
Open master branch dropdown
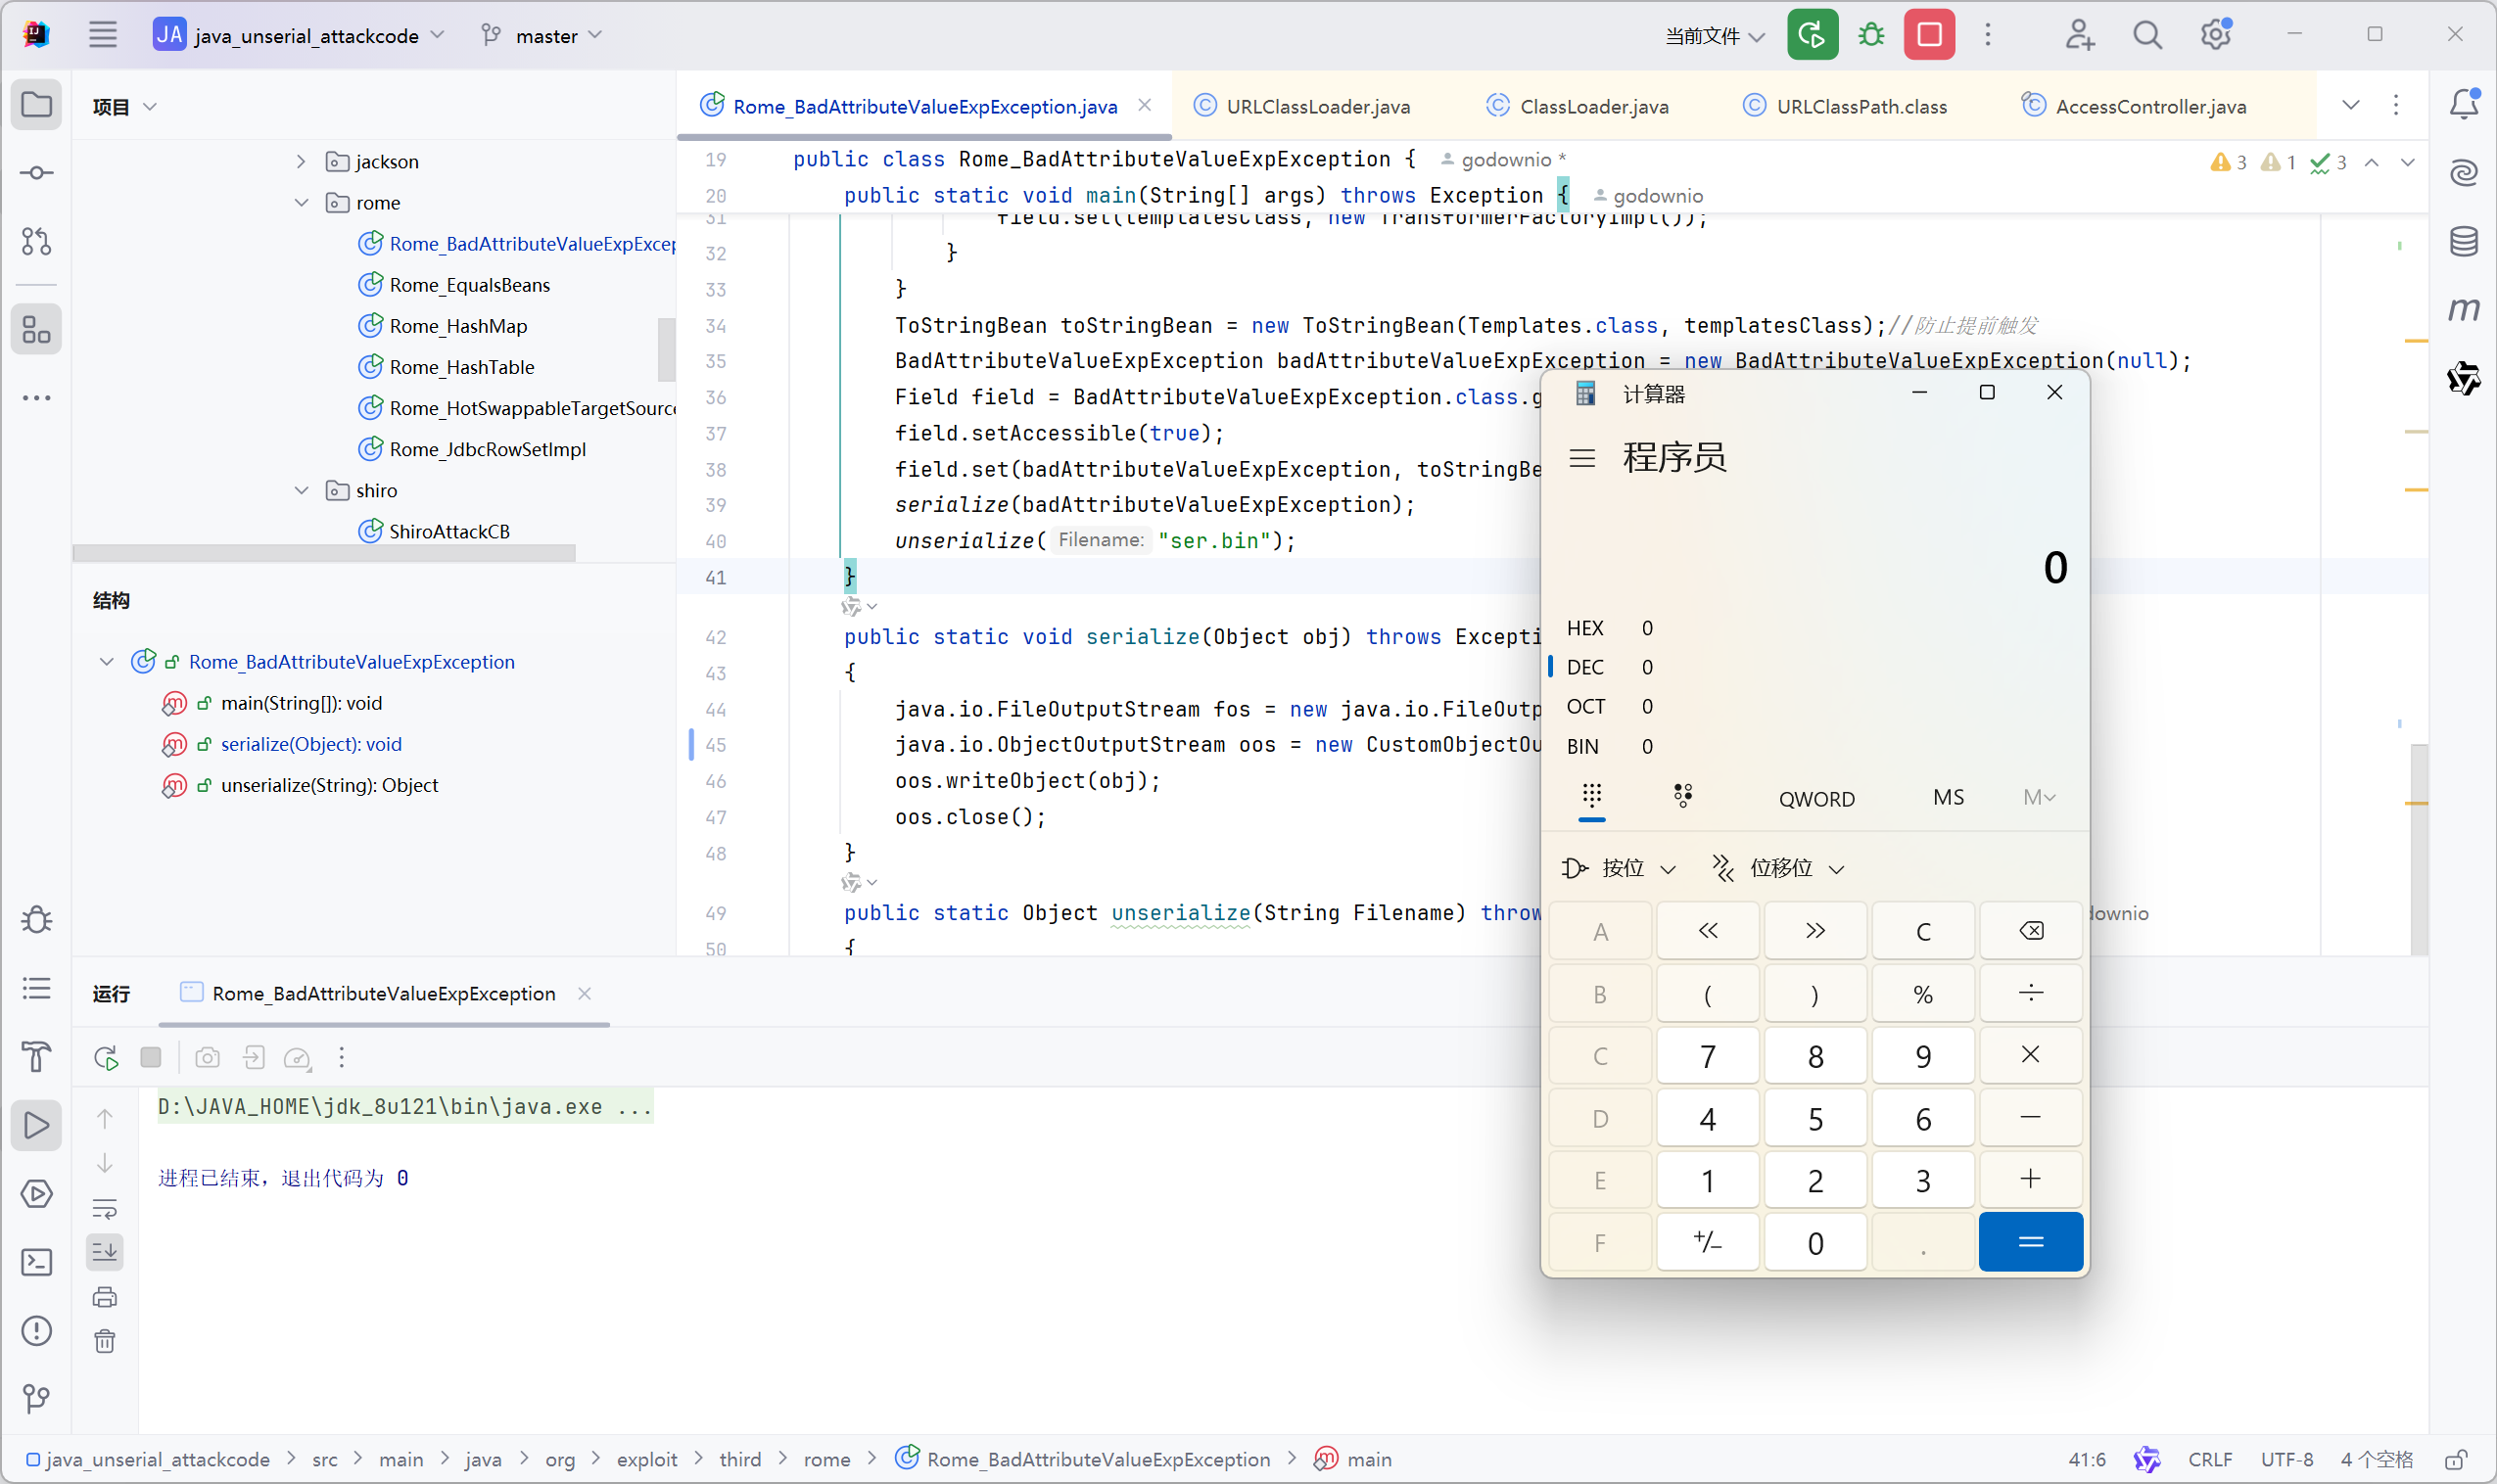point(543,35)
